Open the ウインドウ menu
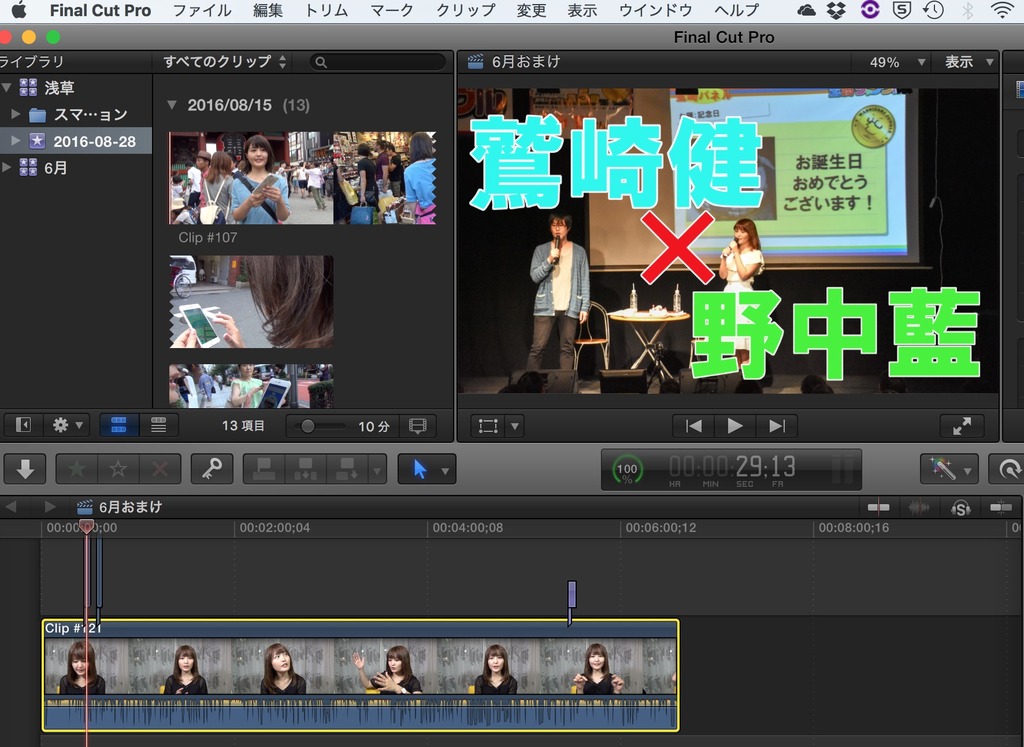1024x747 pixels. (655, 10)
